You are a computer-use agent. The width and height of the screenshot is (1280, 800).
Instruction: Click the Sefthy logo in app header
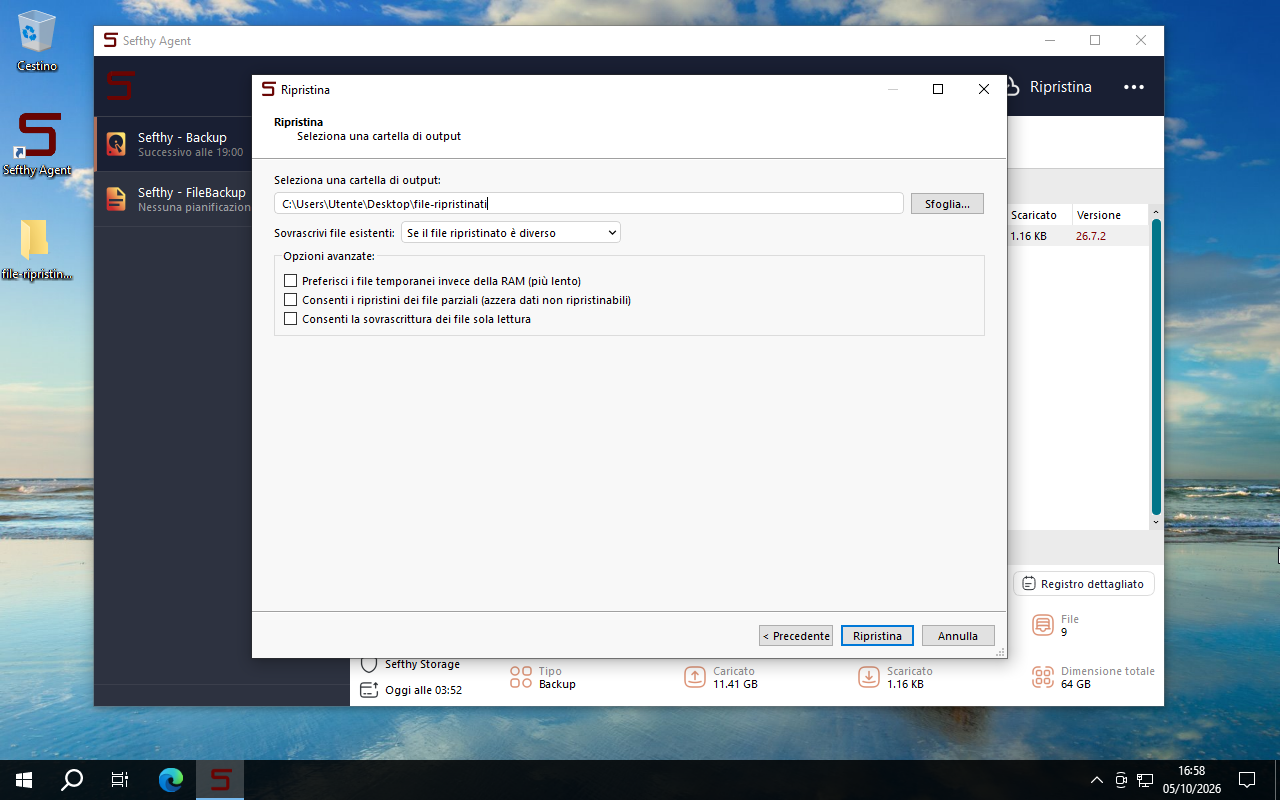point(121,86)
